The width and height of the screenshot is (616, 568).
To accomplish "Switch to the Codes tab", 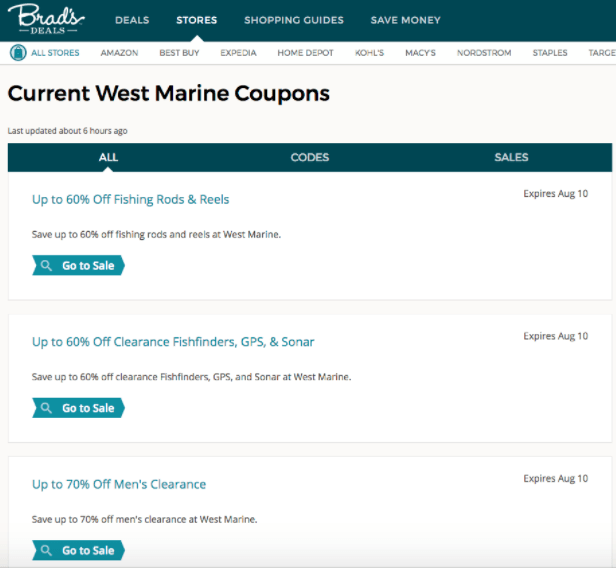I will [x=310, y=157].
